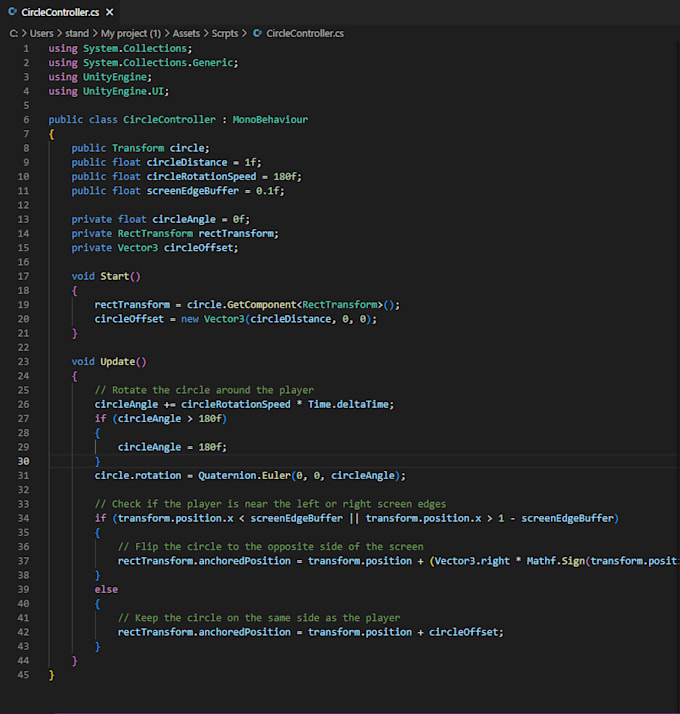
Task: Click the C# icon in the breadcrumb path
Action: point(258,33)
